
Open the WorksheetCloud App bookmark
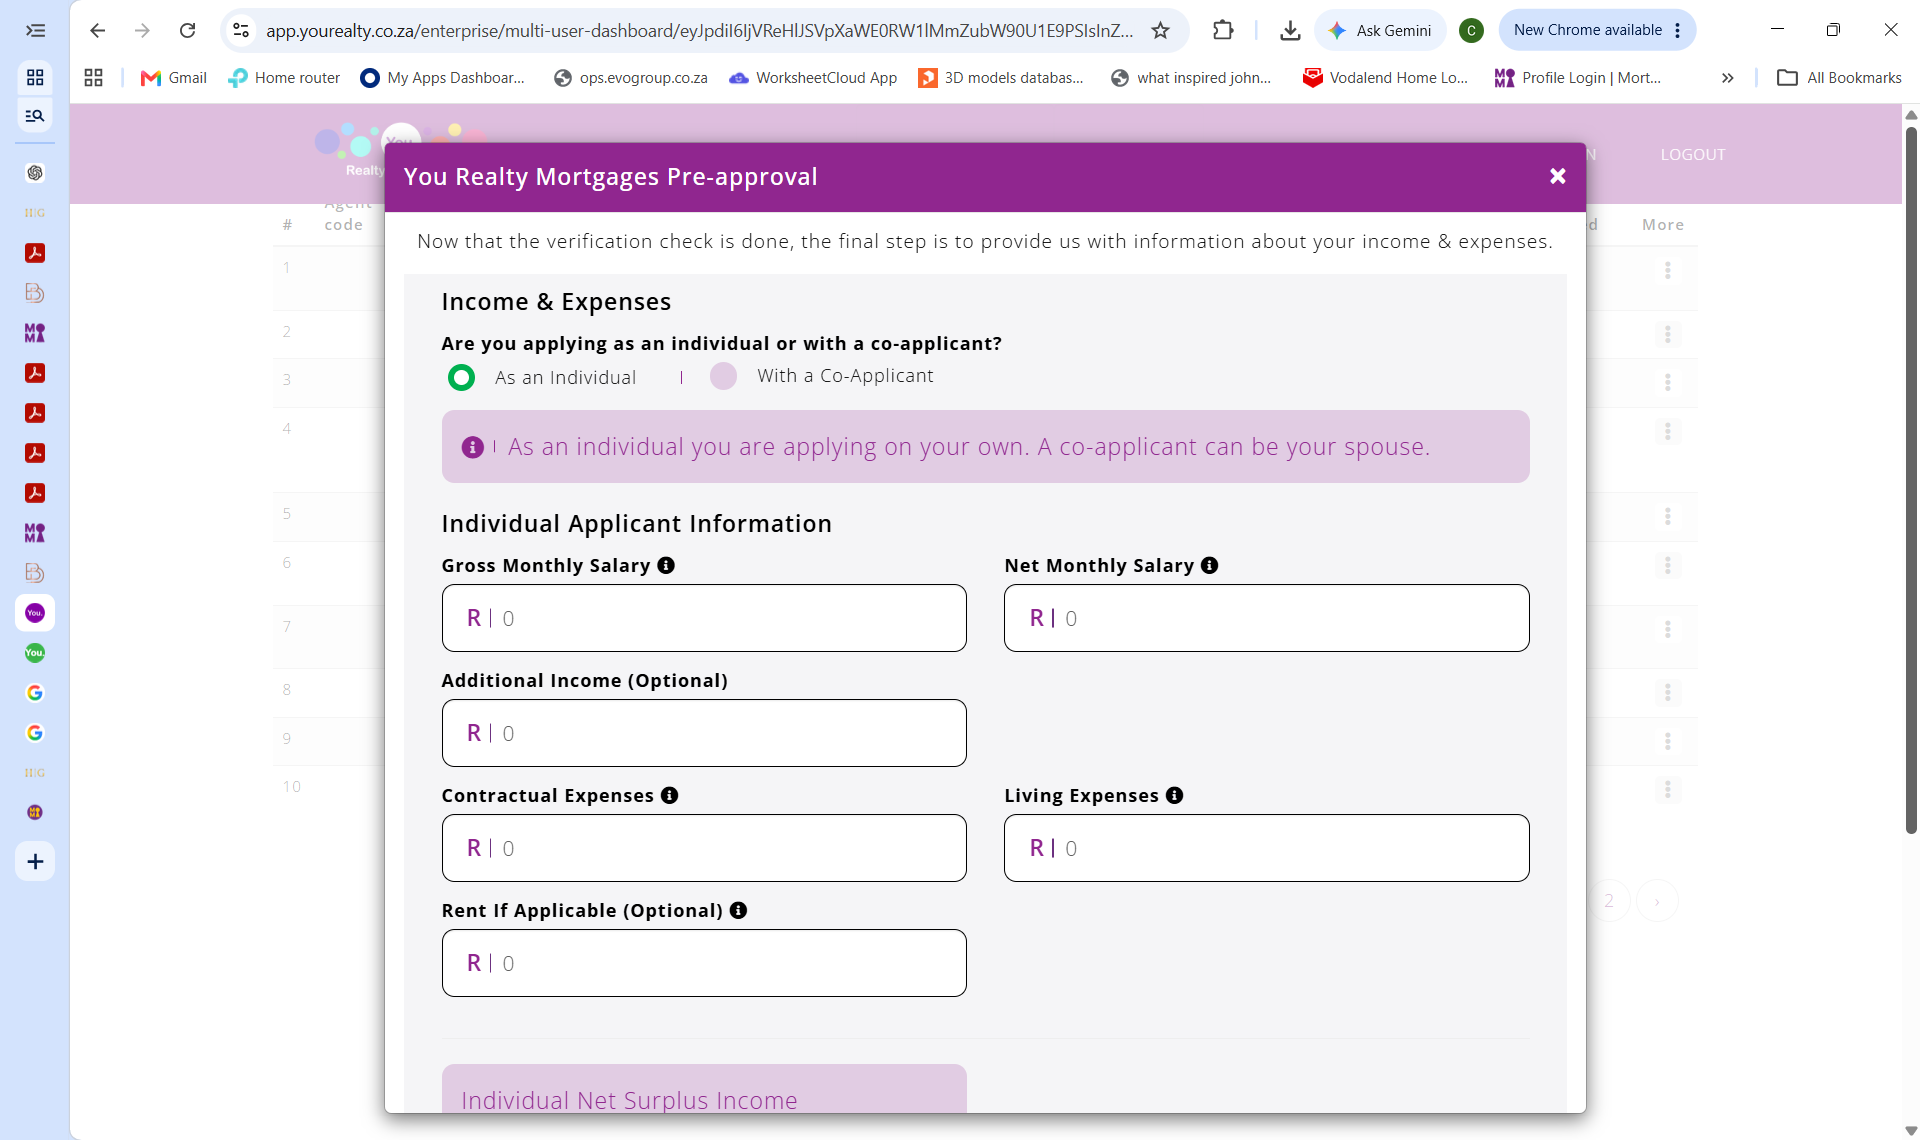(x=813, y=78)
